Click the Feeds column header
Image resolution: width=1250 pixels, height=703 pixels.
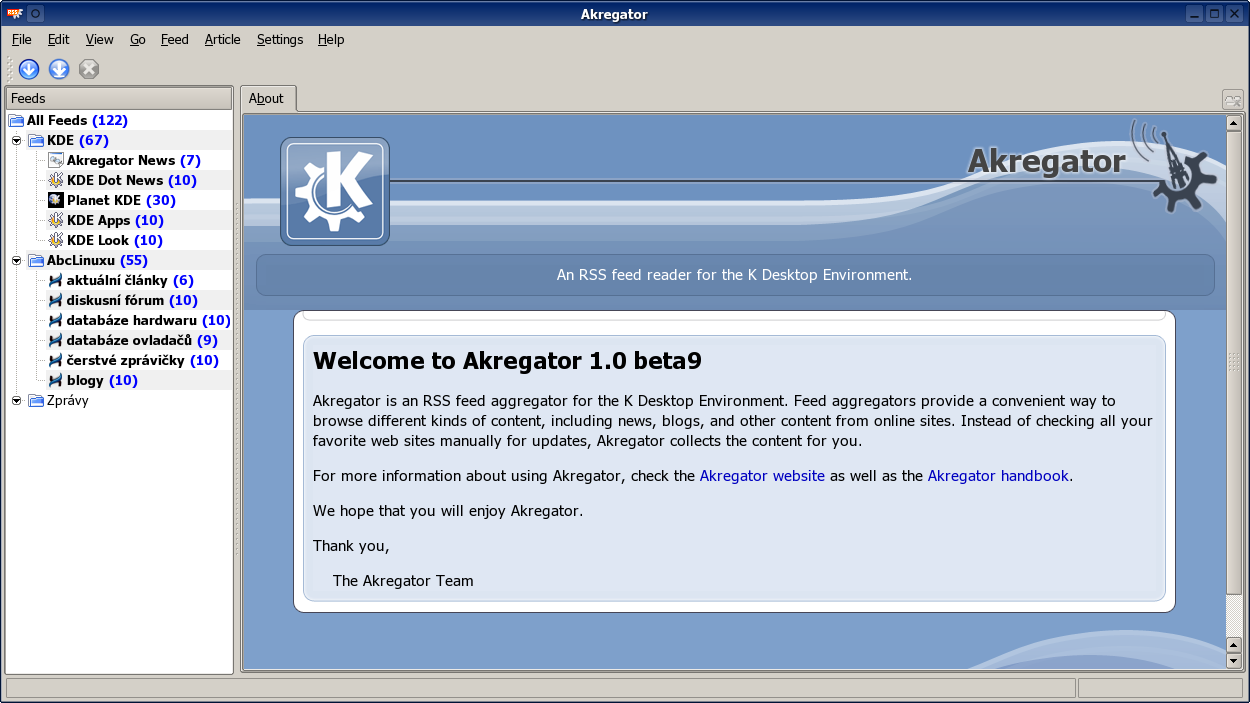coord(119,98)
